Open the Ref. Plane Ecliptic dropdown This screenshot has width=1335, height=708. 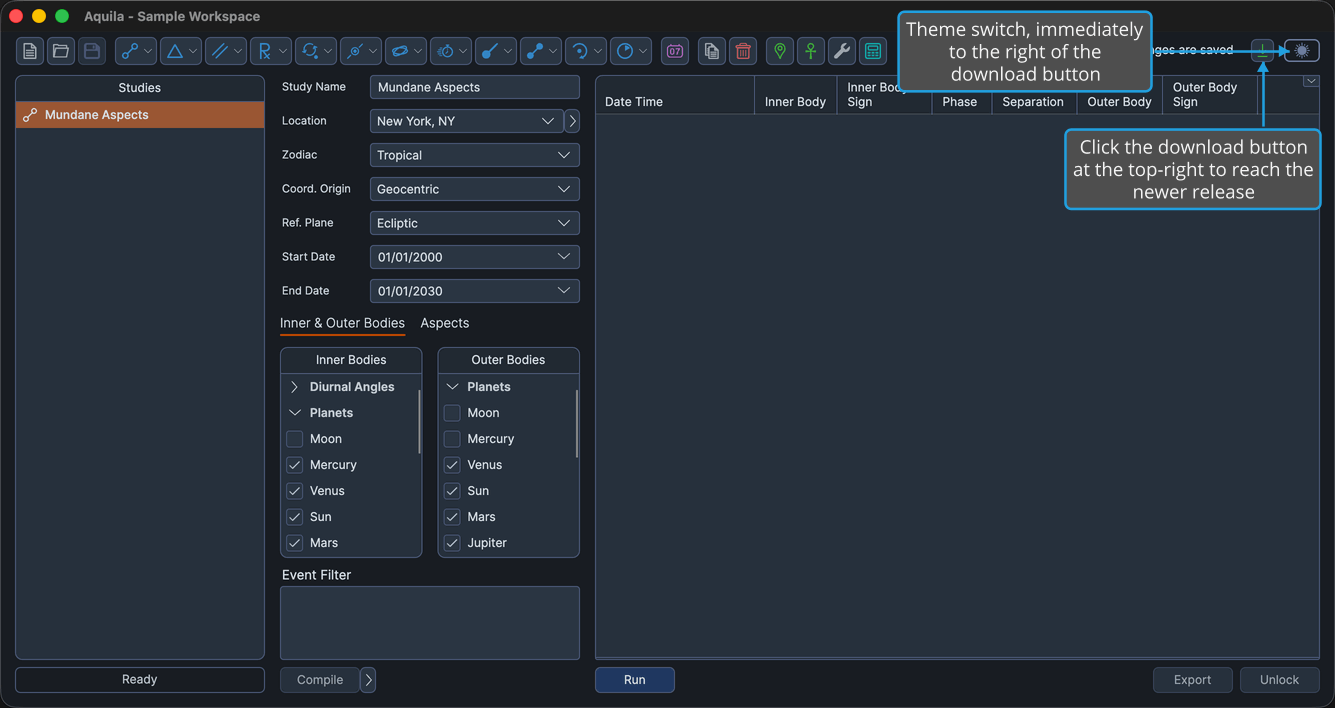(475, 223)
